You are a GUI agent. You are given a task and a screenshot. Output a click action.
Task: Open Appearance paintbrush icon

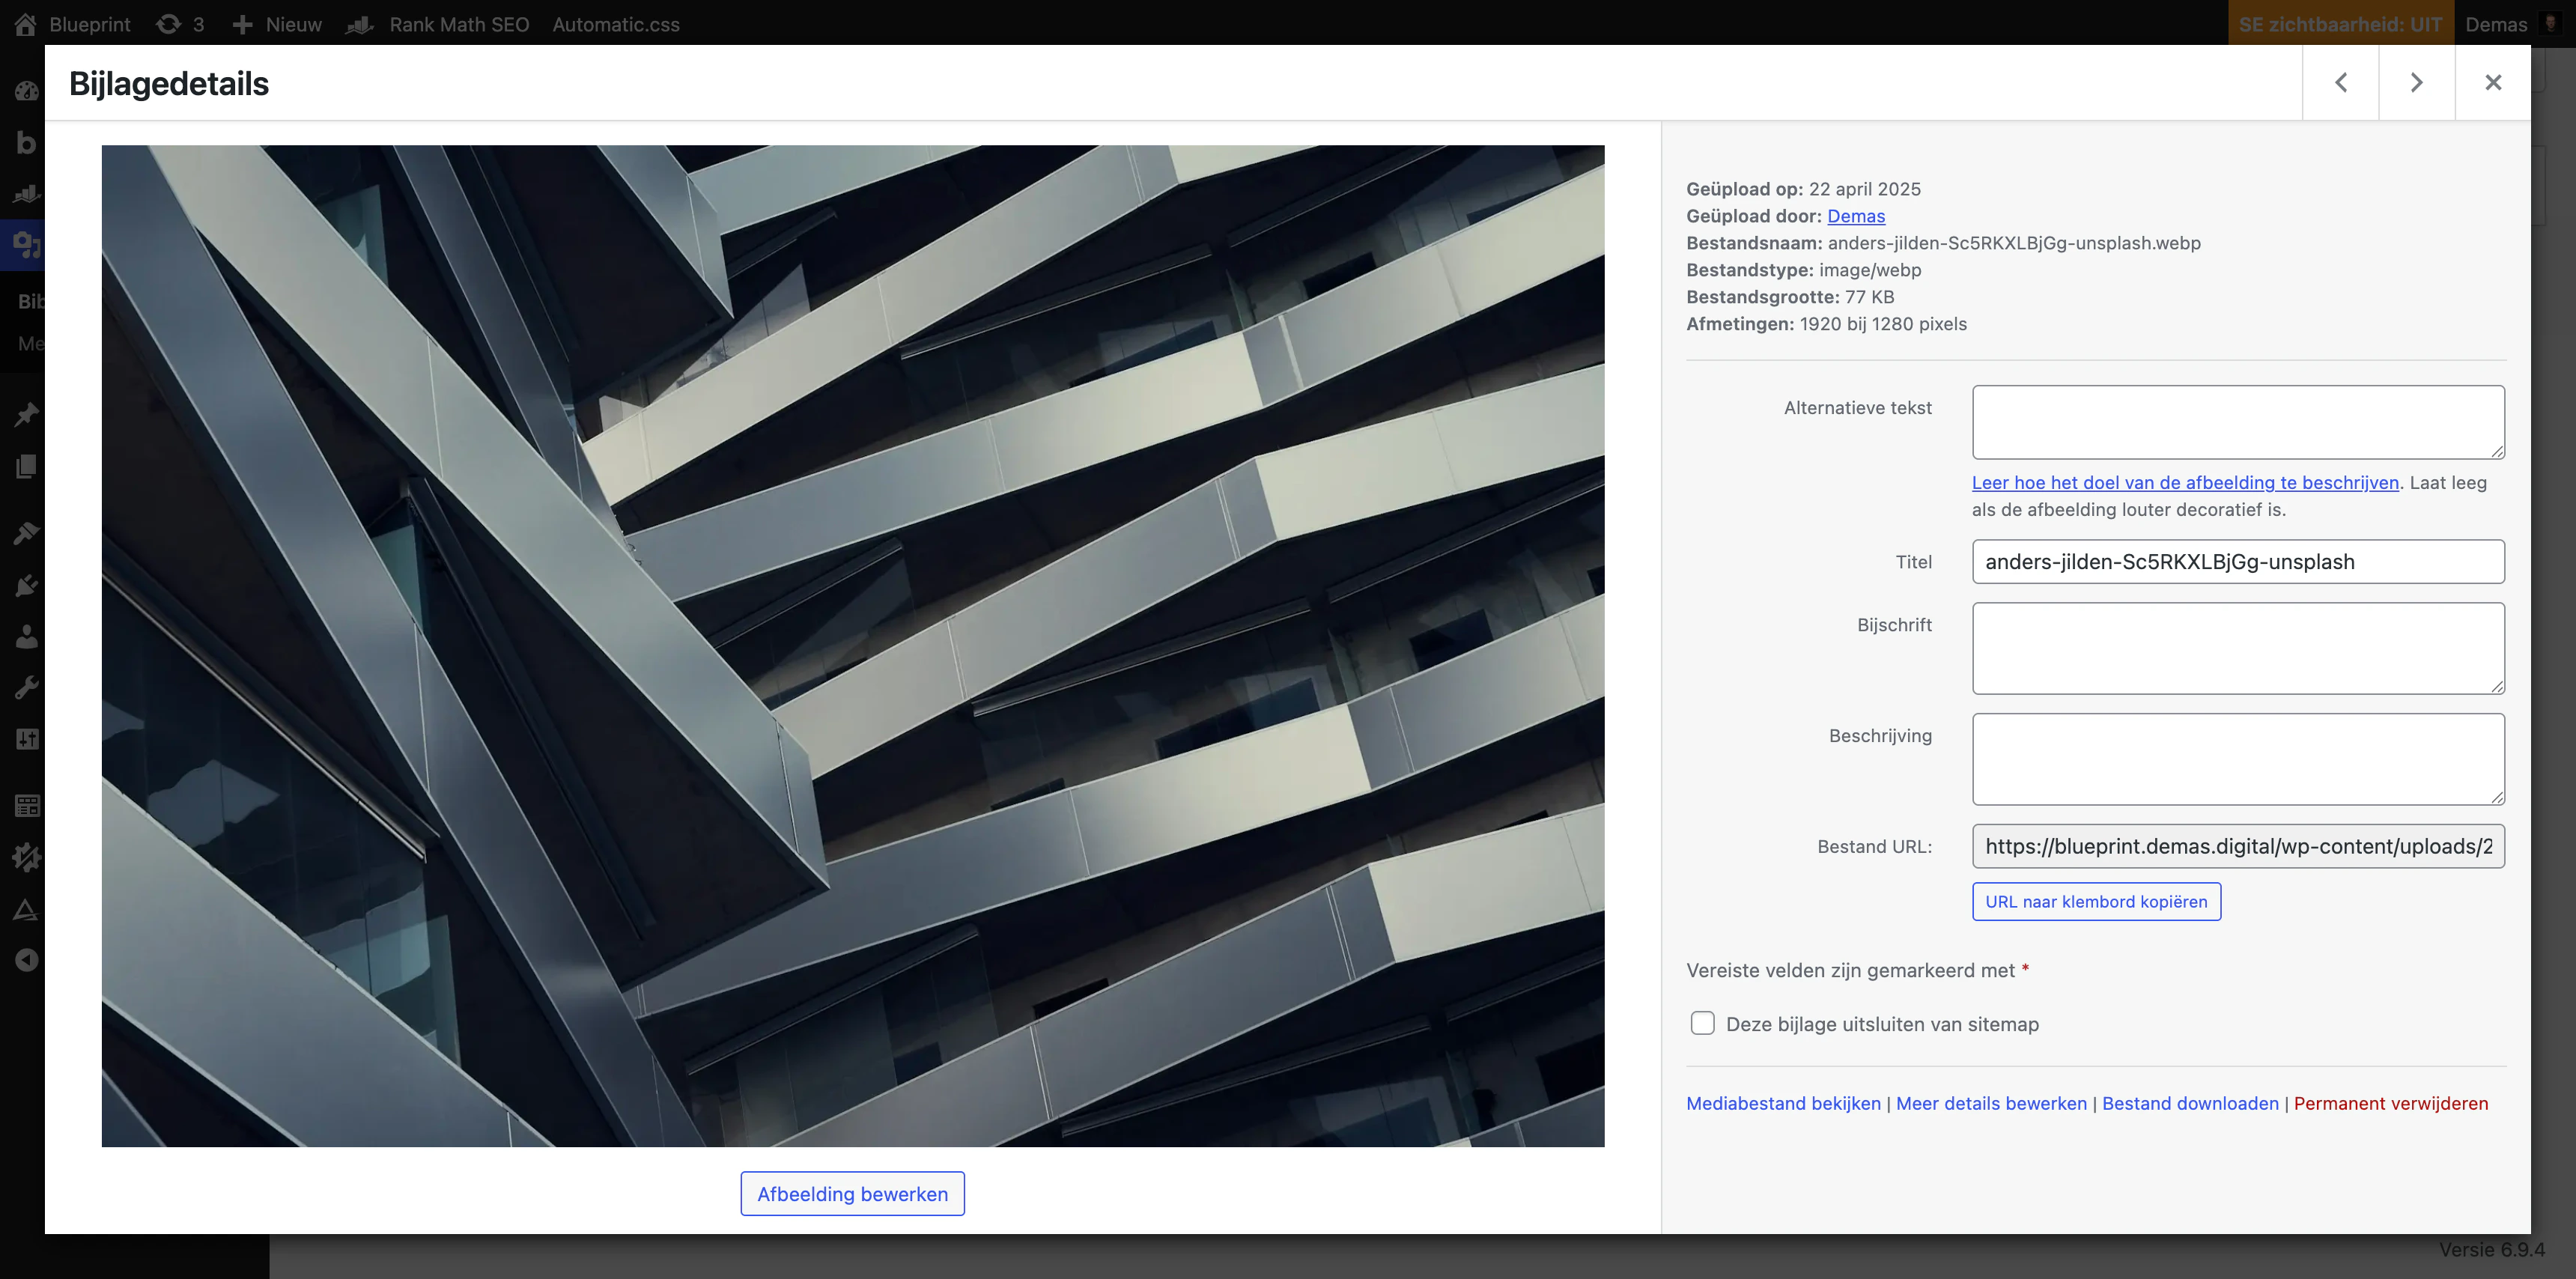point(26,533)
